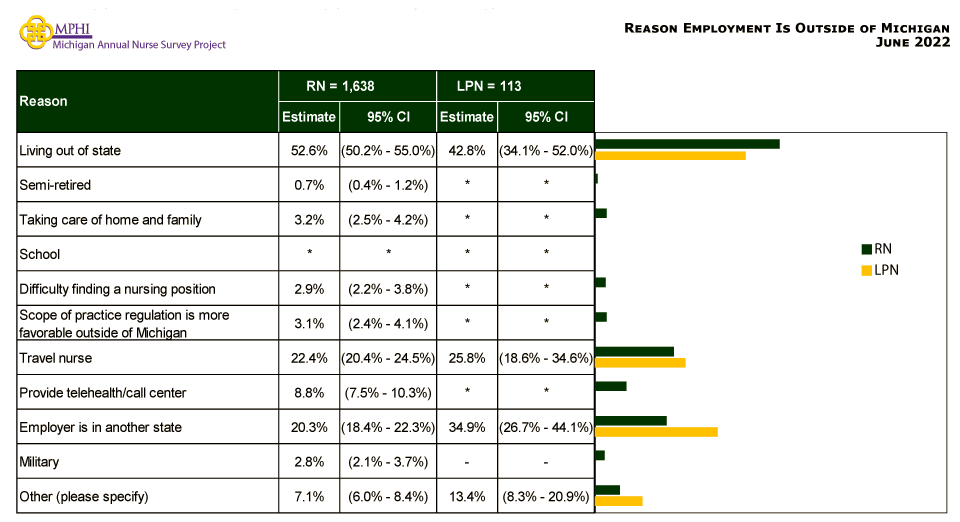The image size is (960, 522).
Task: Click the 22.4% RN estimate cell
Action: tap(309, 358)
